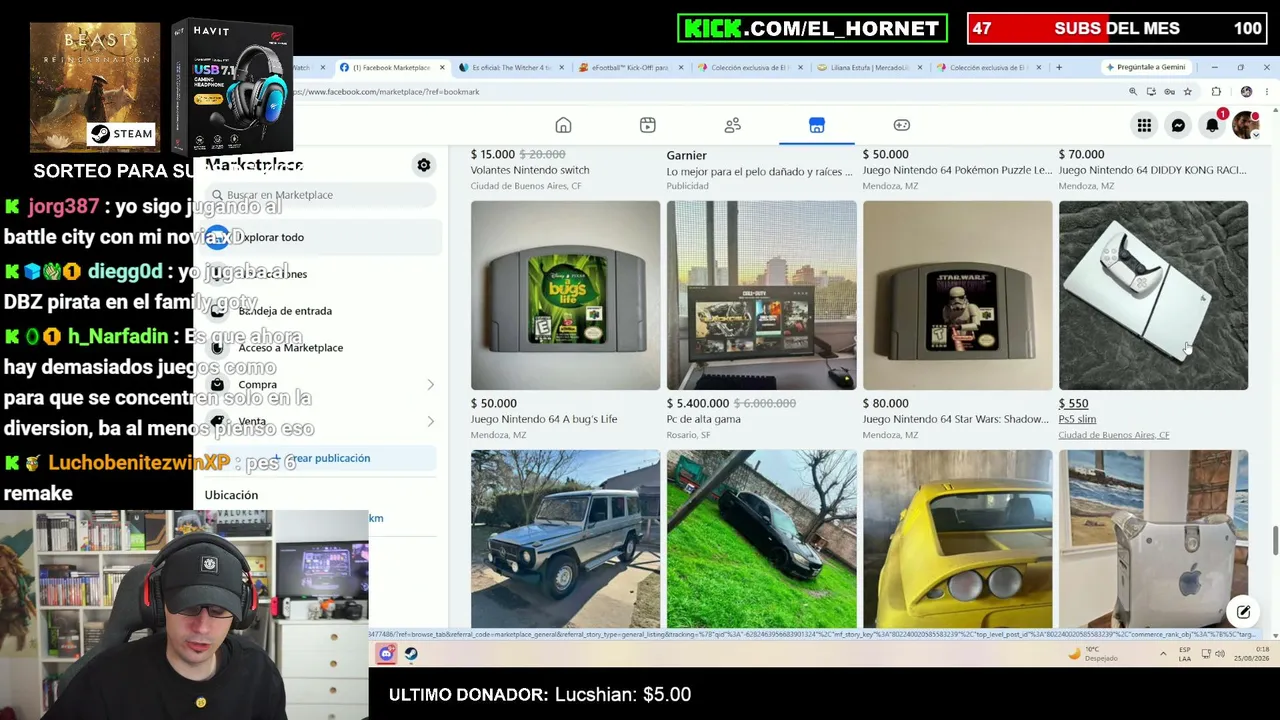Open the Chrome three-dot menu
This screenshot has width=1280, height=720.
point(1266,92)
